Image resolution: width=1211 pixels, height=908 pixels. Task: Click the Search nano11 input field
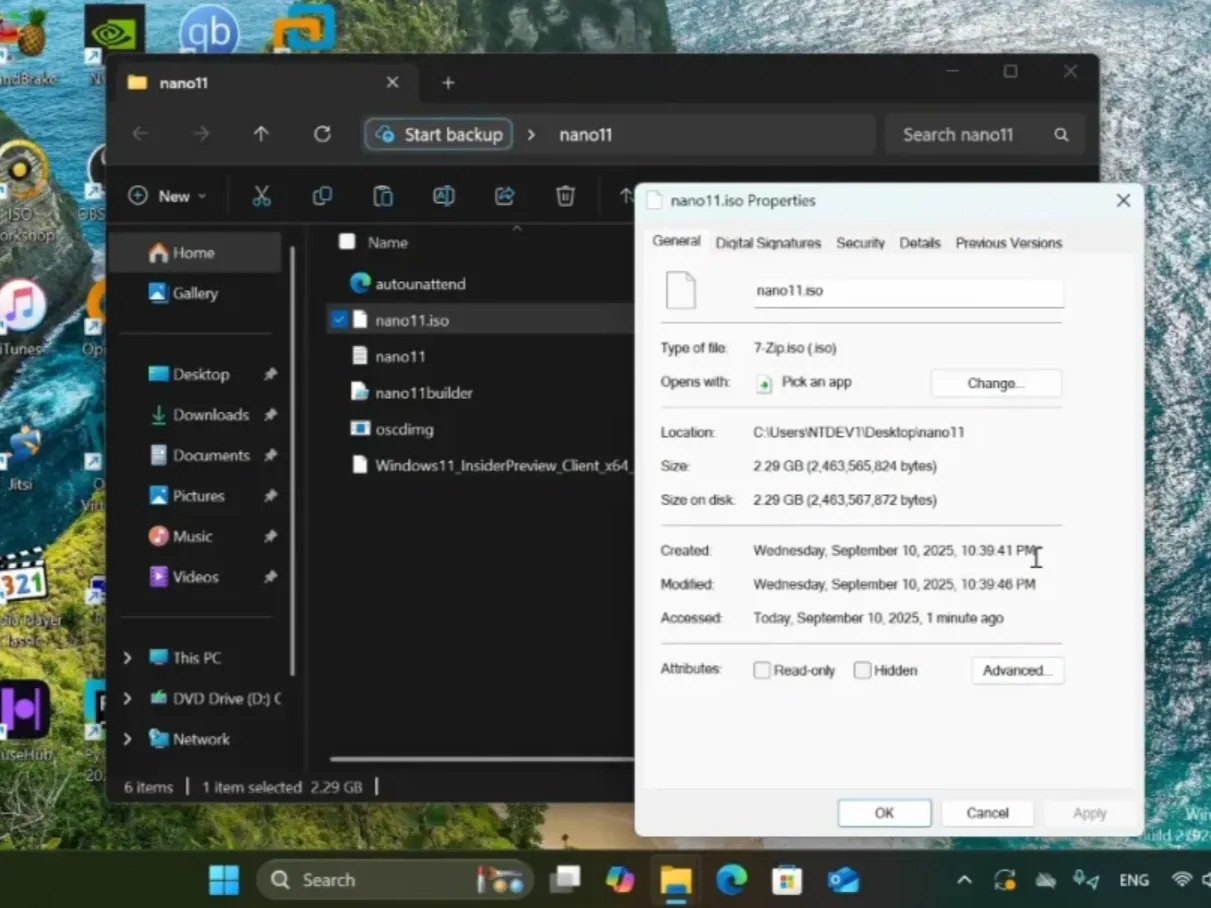tap(960, 134)
